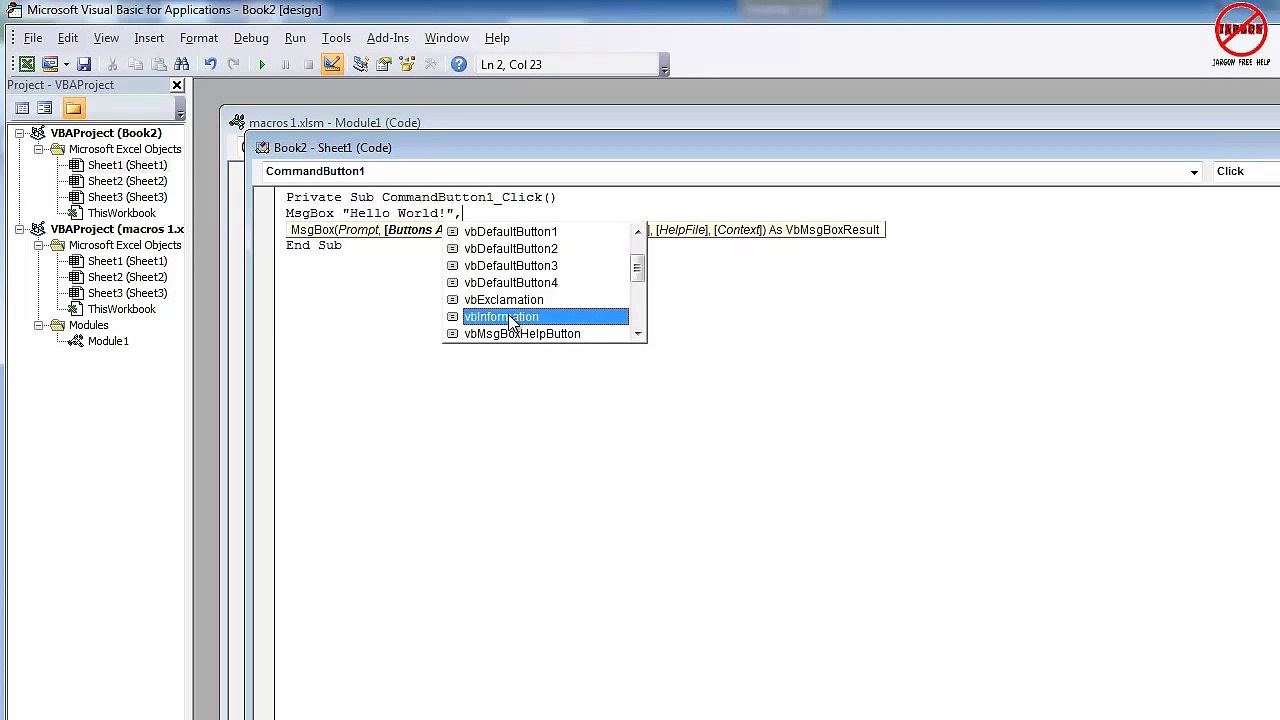Open the Help menu
Viewport: 1280px width, 720px height.
497,38
